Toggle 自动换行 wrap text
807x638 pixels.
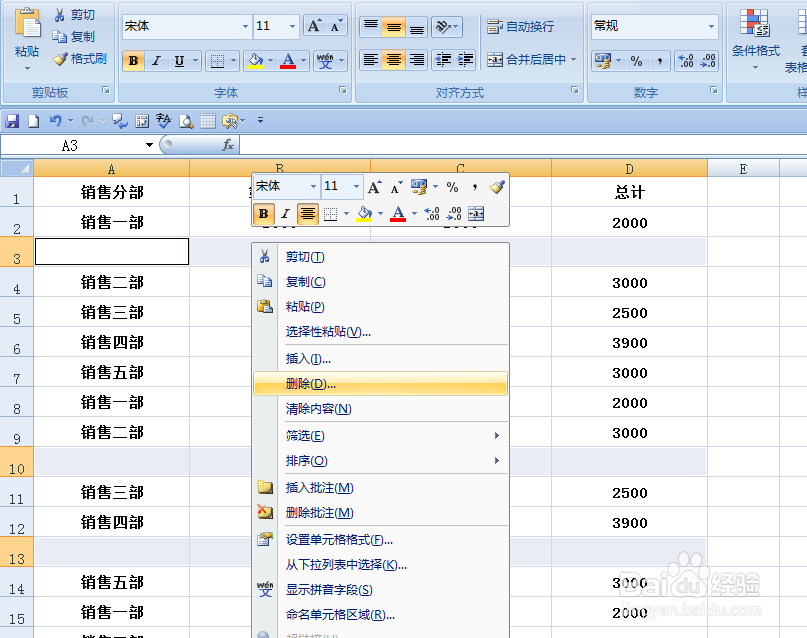click(528, 27)
